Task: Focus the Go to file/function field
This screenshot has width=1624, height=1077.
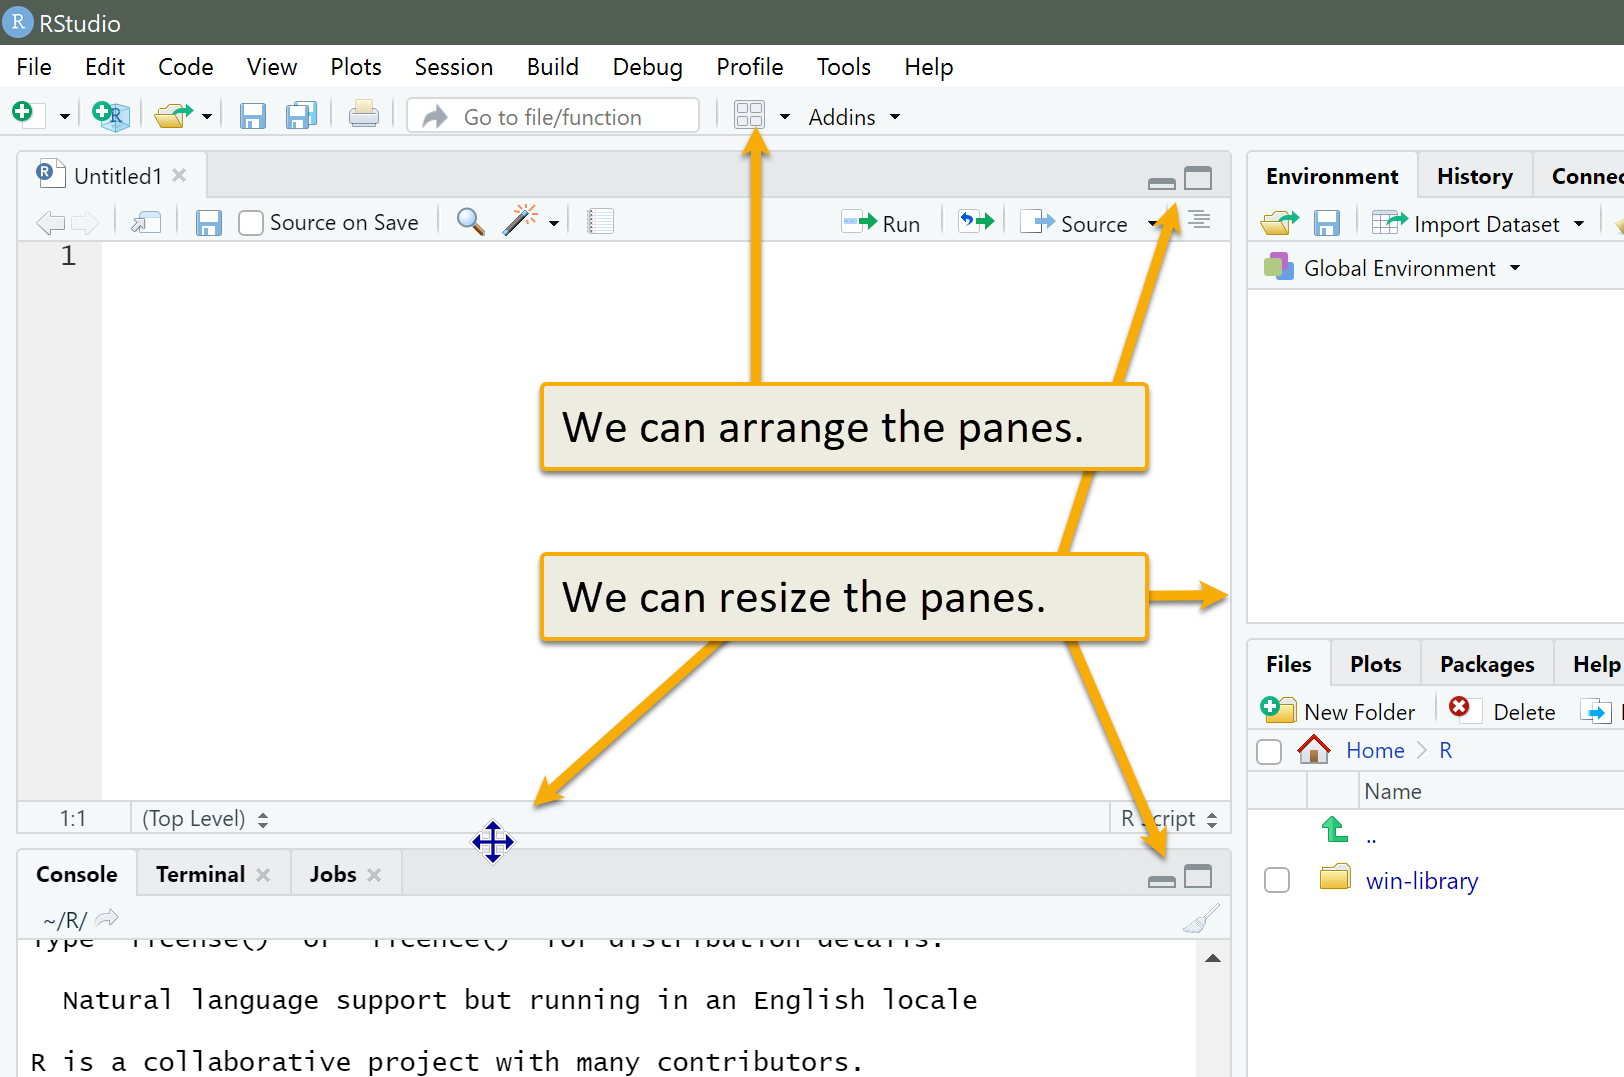Action: tap(553, 116)
